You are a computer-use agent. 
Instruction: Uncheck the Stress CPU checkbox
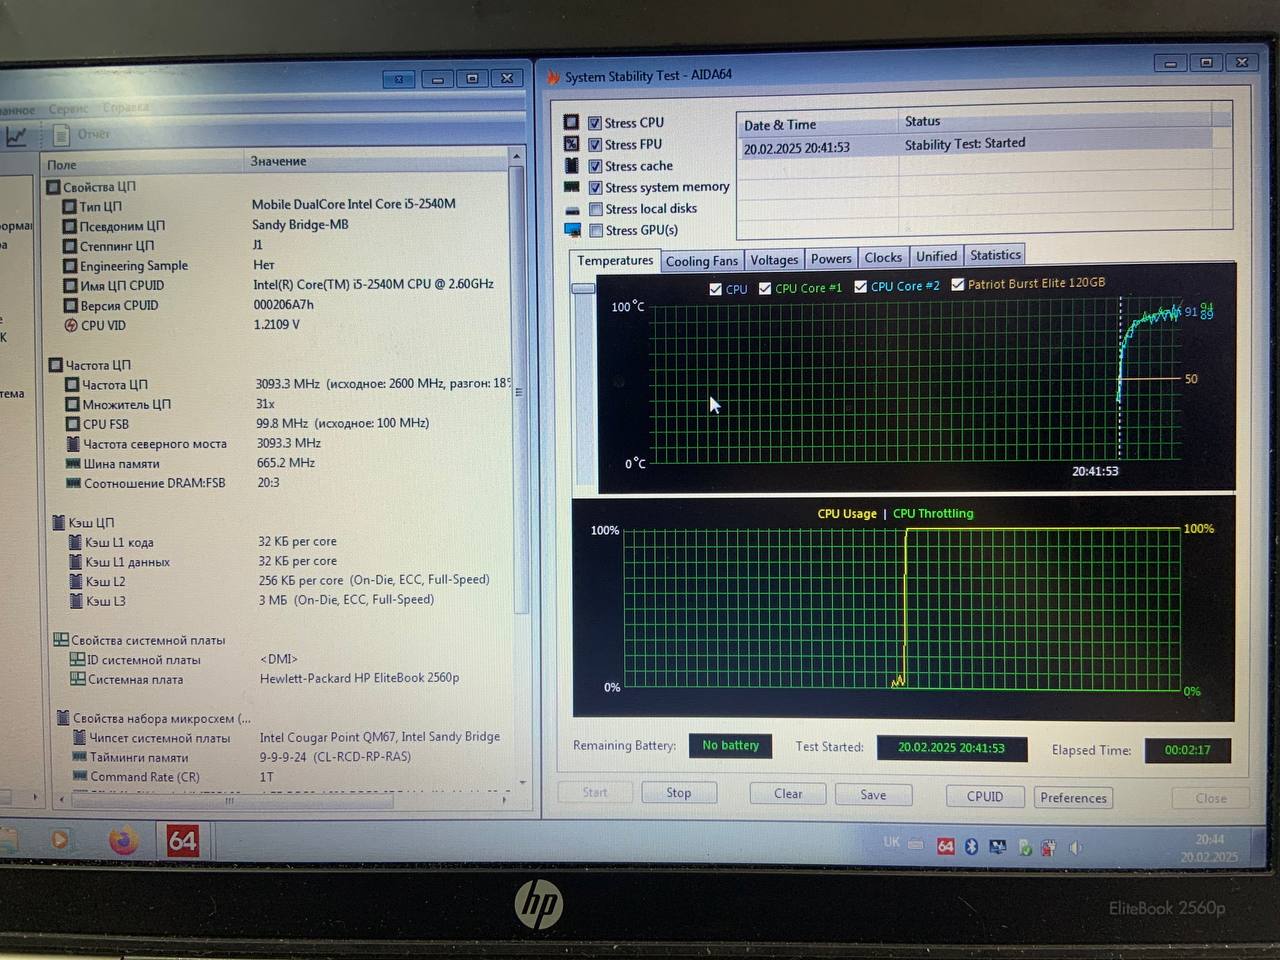pos(595,123)
